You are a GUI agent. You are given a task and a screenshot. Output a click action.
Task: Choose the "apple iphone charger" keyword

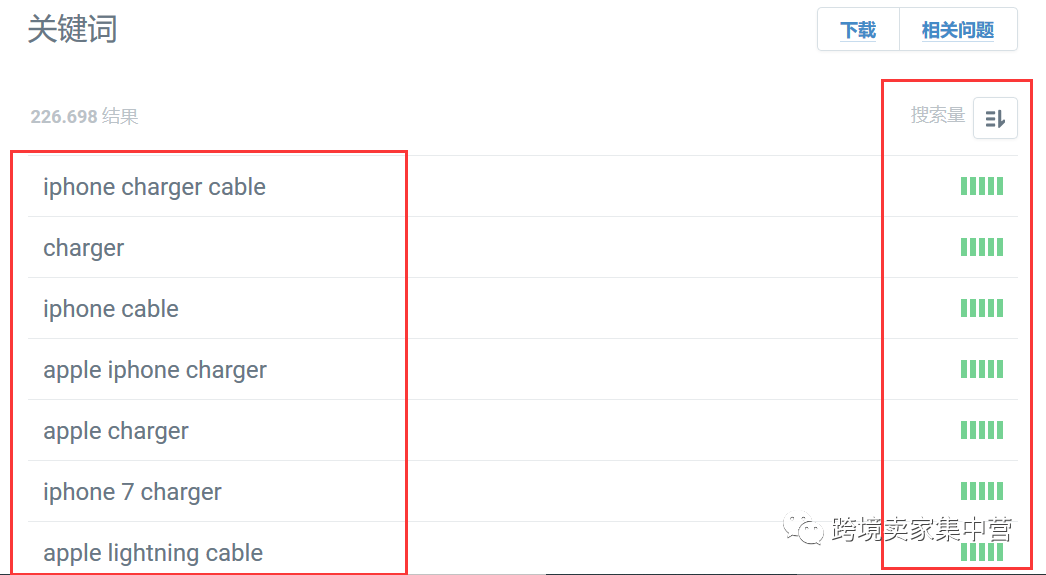(155, 370)
